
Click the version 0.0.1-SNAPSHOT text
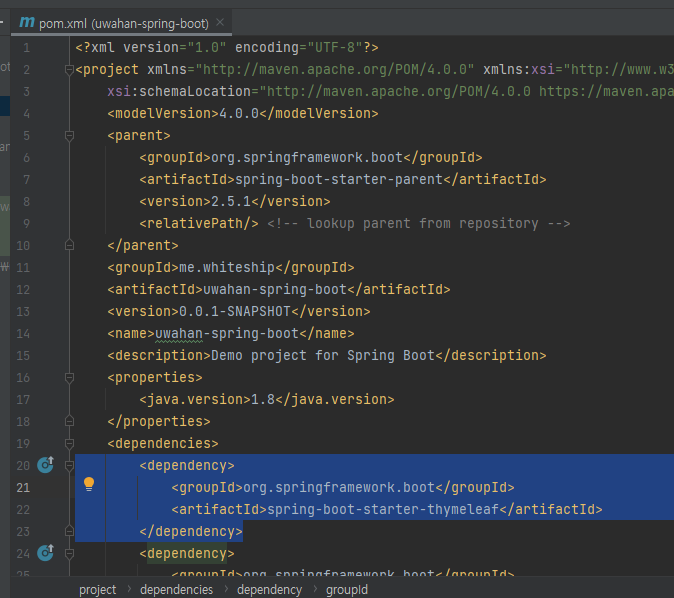235,311
